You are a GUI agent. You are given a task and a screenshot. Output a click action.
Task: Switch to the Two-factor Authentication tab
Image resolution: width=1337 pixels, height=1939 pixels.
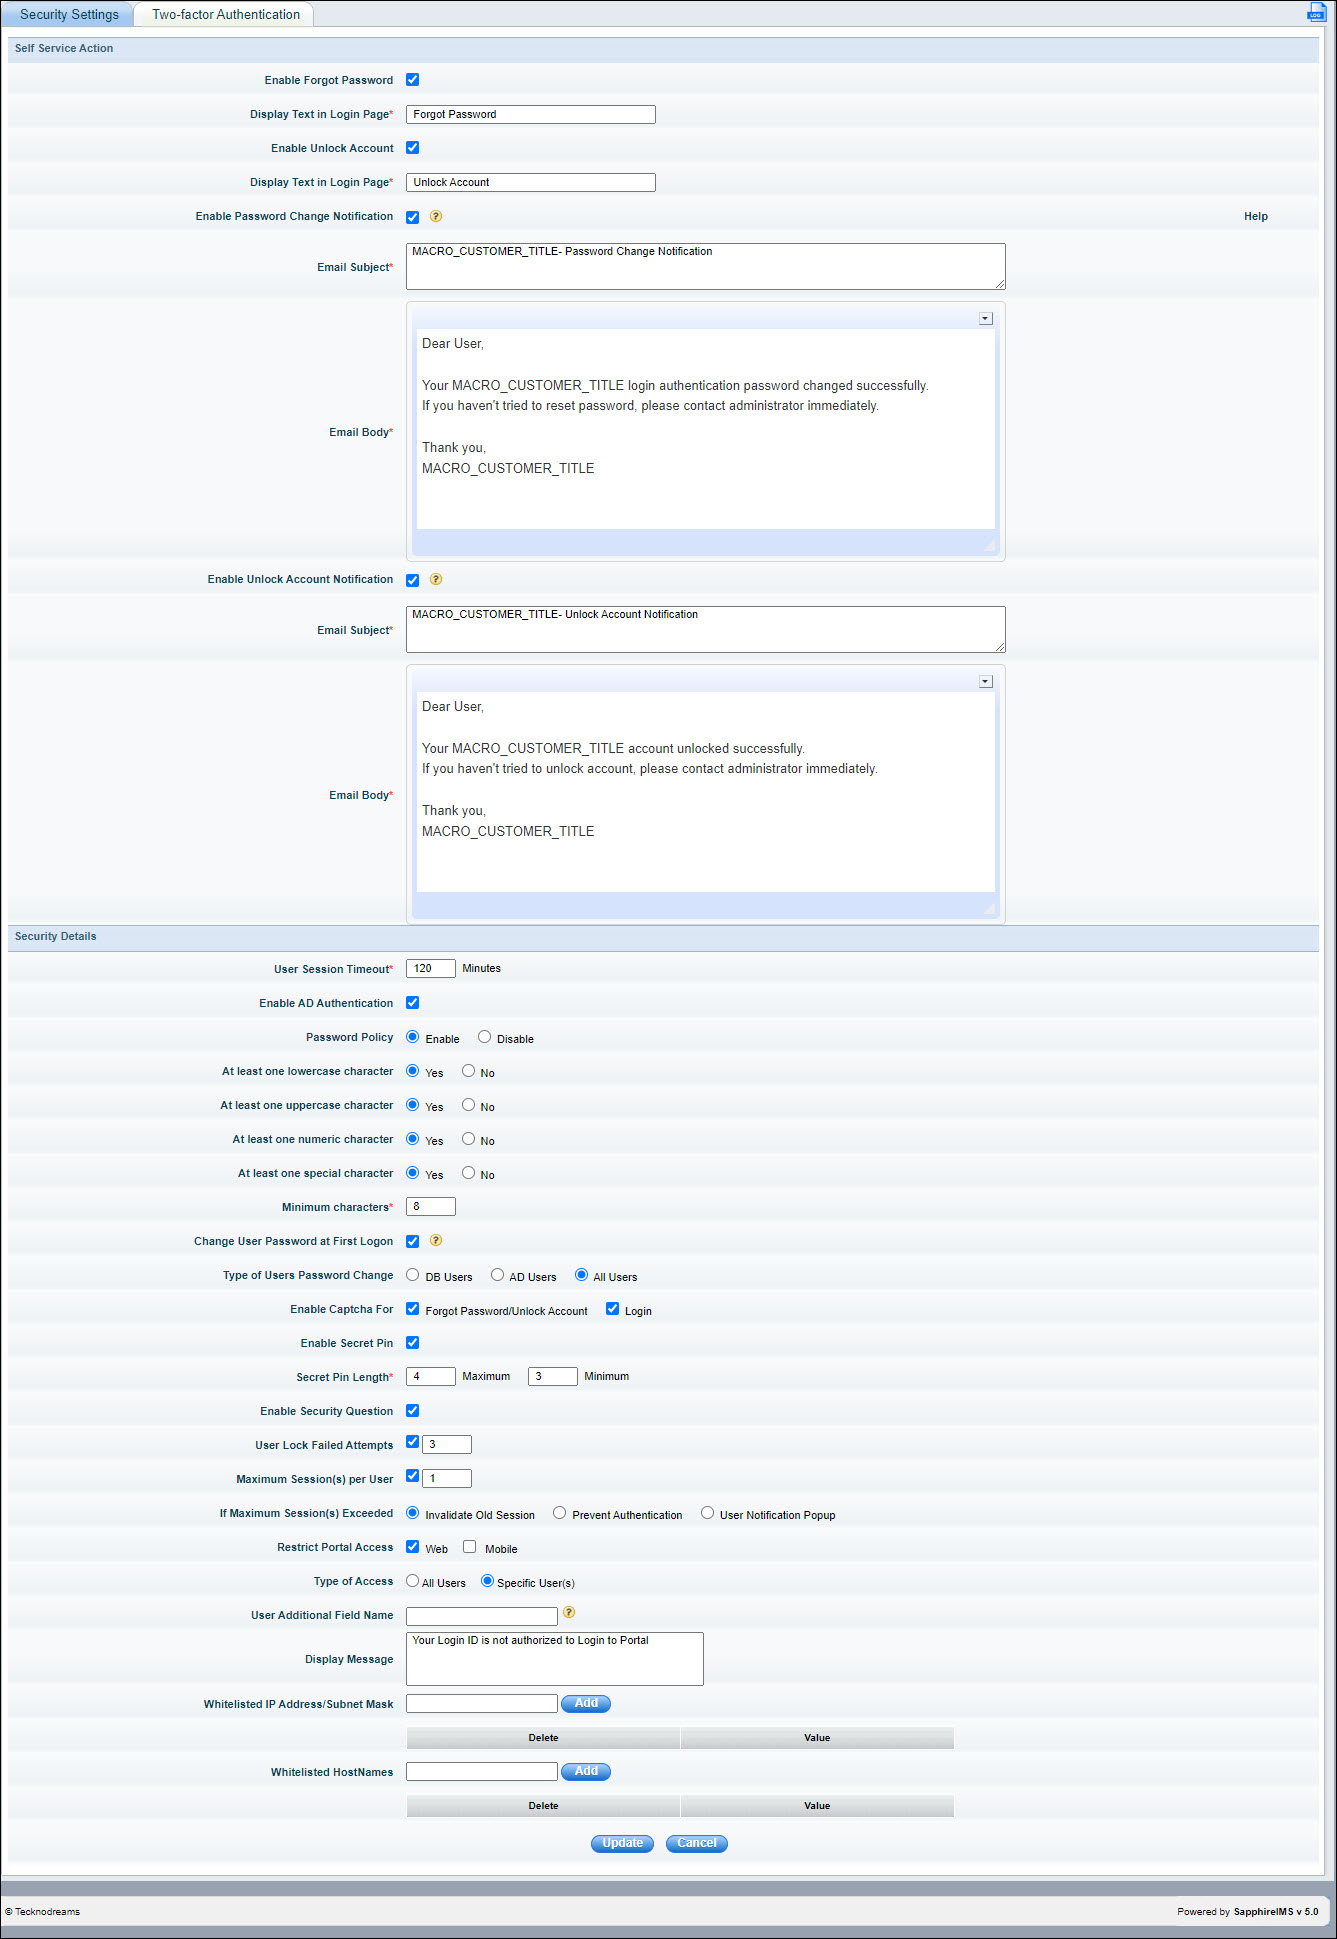(x=226, y=14)
